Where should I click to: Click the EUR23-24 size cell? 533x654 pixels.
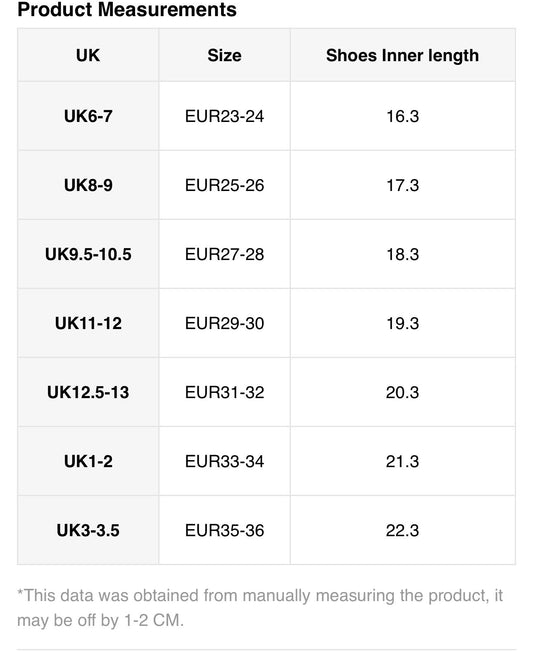224,116
